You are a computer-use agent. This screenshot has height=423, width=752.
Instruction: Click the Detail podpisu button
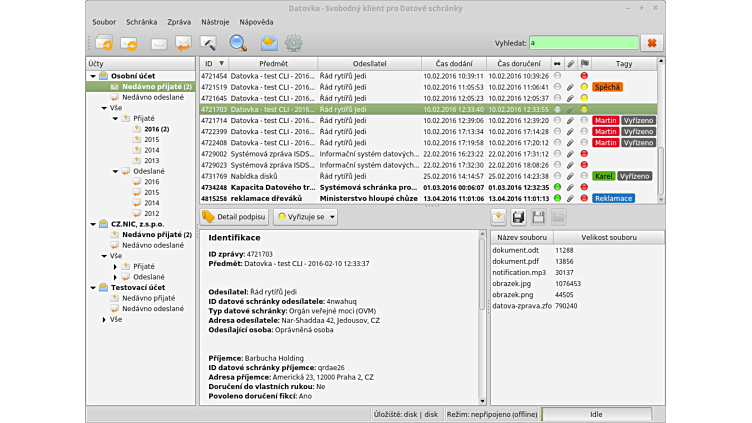pyautogui.click(x=234, y=216)
